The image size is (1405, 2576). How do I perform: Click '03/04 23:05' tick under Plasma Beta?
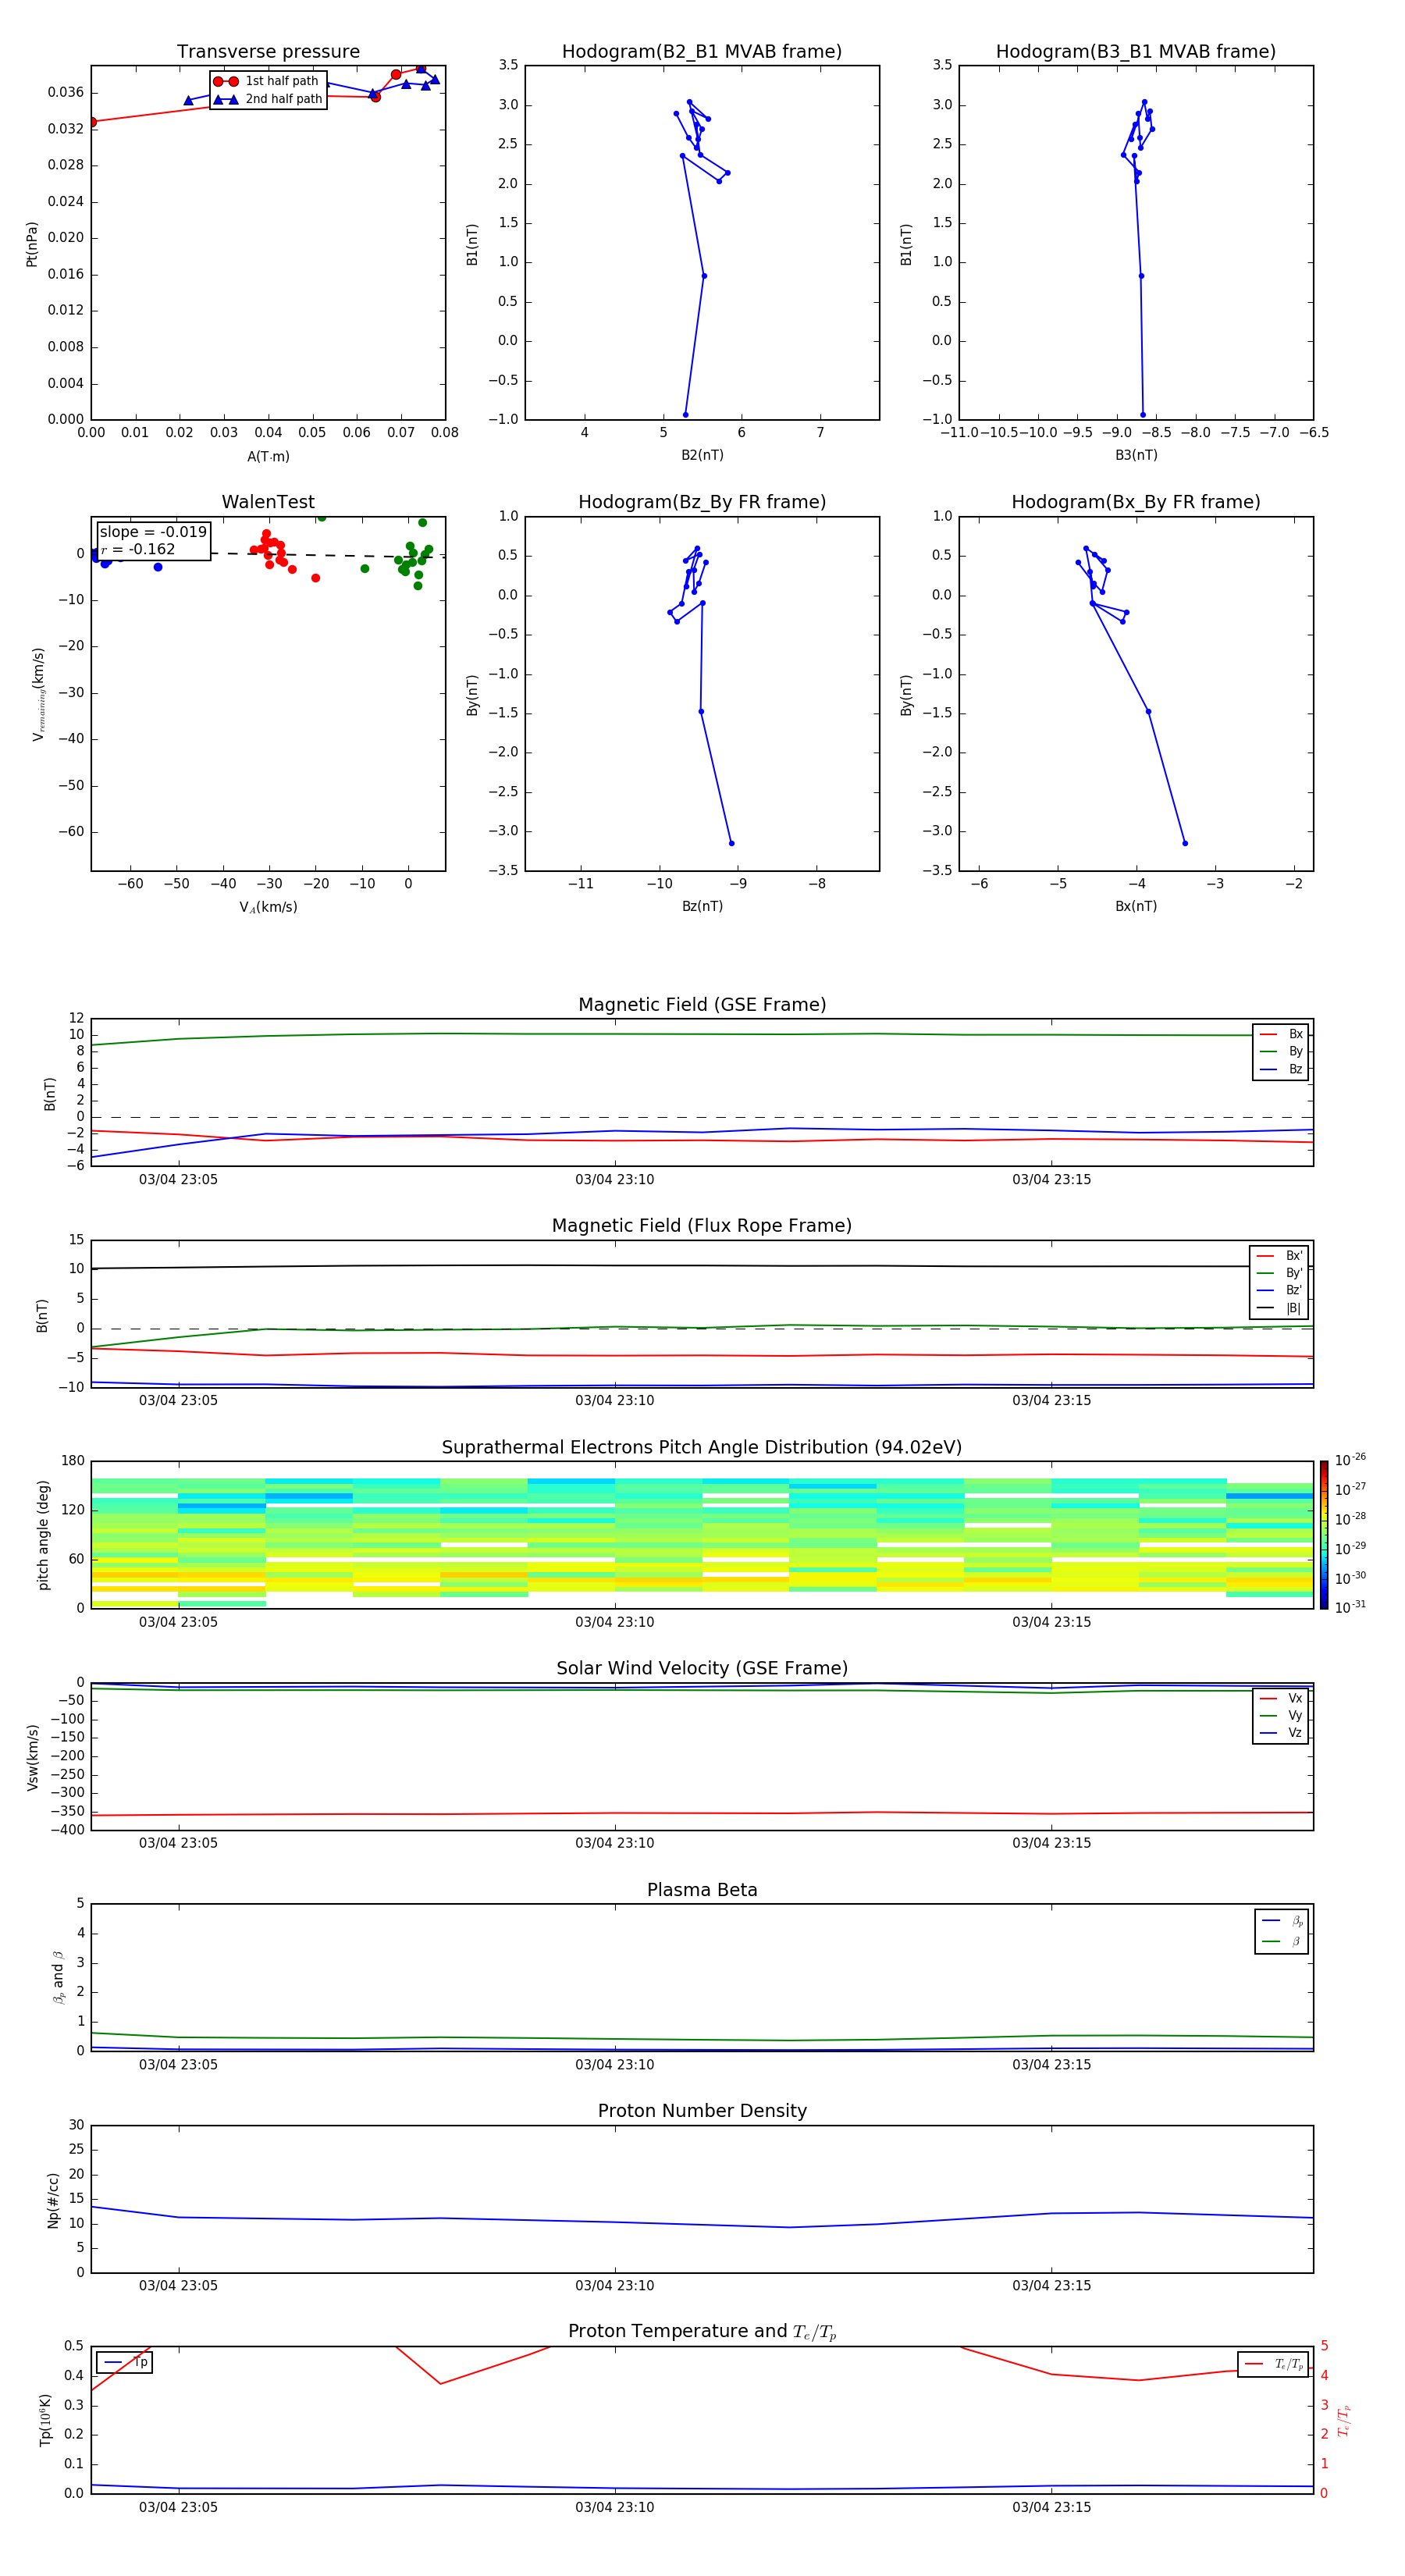178,2064
